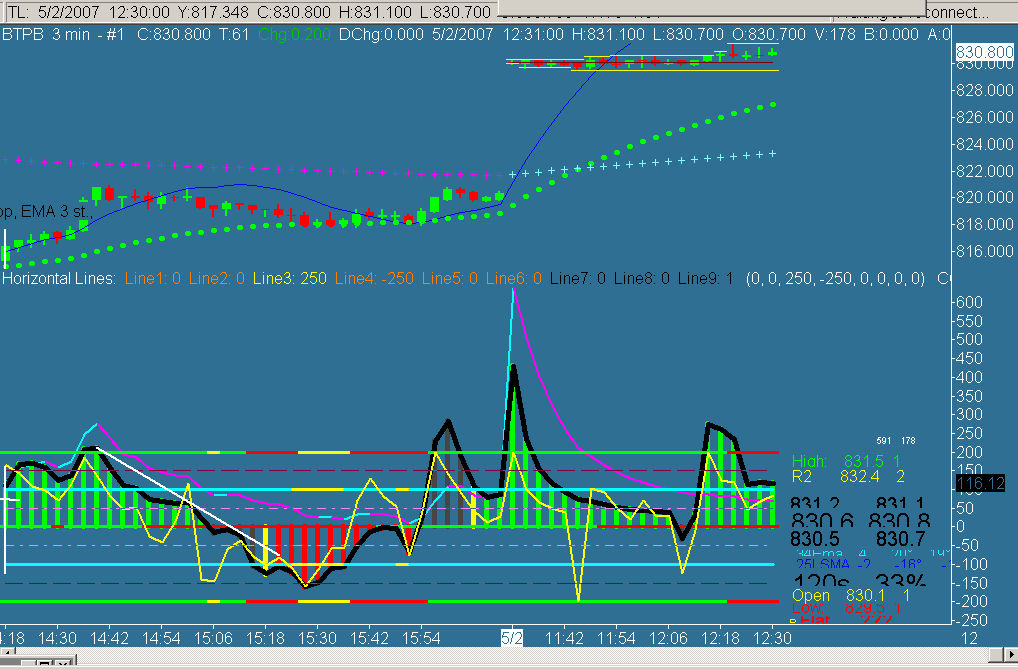This screenshot has width=1018, height=669.
Task: Click the 'Line1: 0' parameter
Action: coord(153,279)
